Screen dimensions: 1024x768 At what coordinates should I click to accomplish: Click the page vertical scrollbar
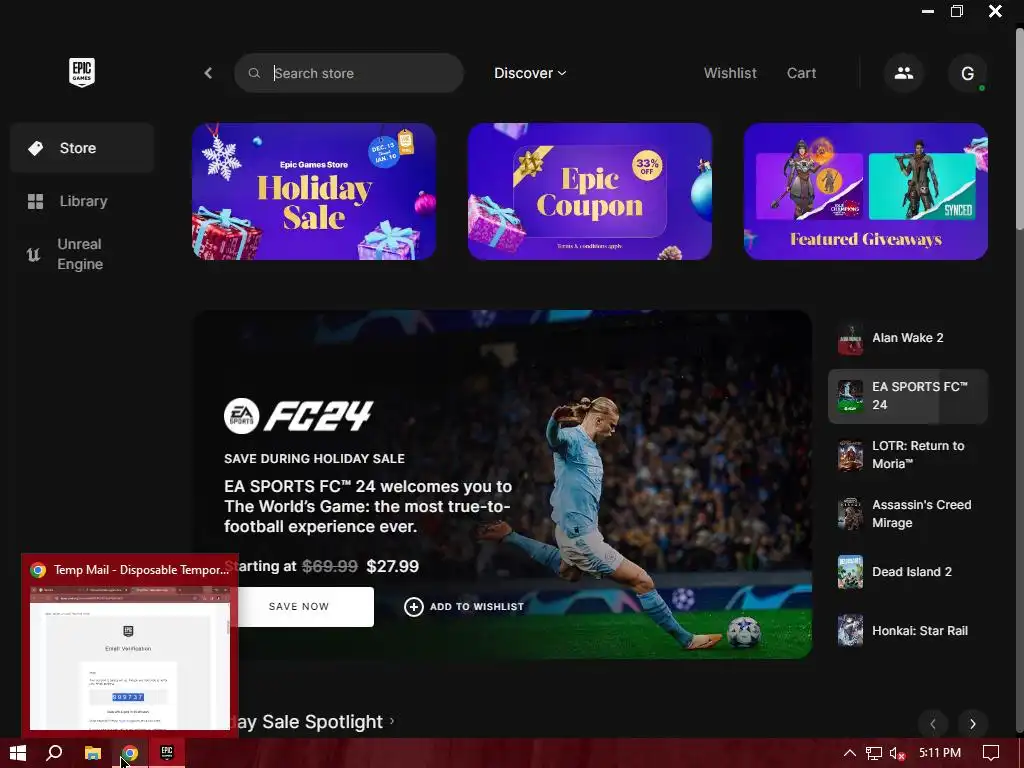[1019, 131]
